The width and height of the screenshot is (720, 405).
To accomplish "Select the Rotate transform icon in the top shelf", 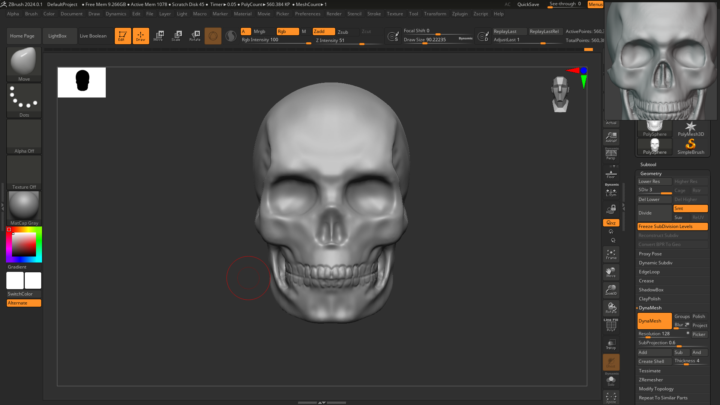I will click(195, 36).
